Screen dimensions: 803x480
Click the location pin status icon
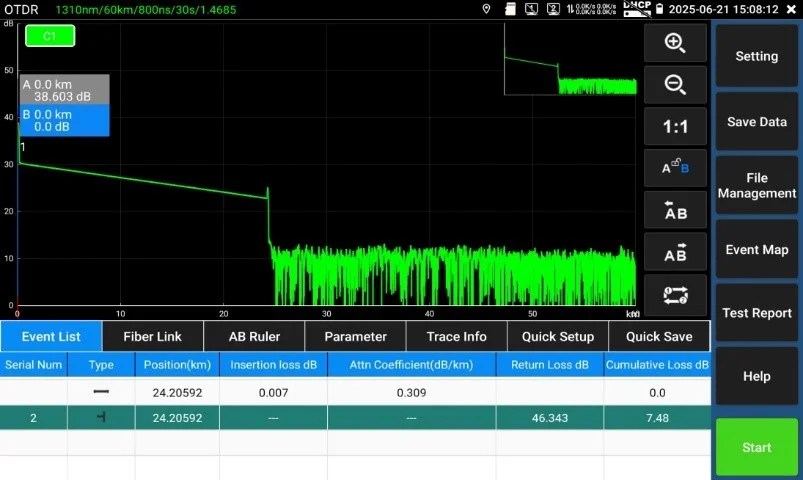[x=487, y=9]
